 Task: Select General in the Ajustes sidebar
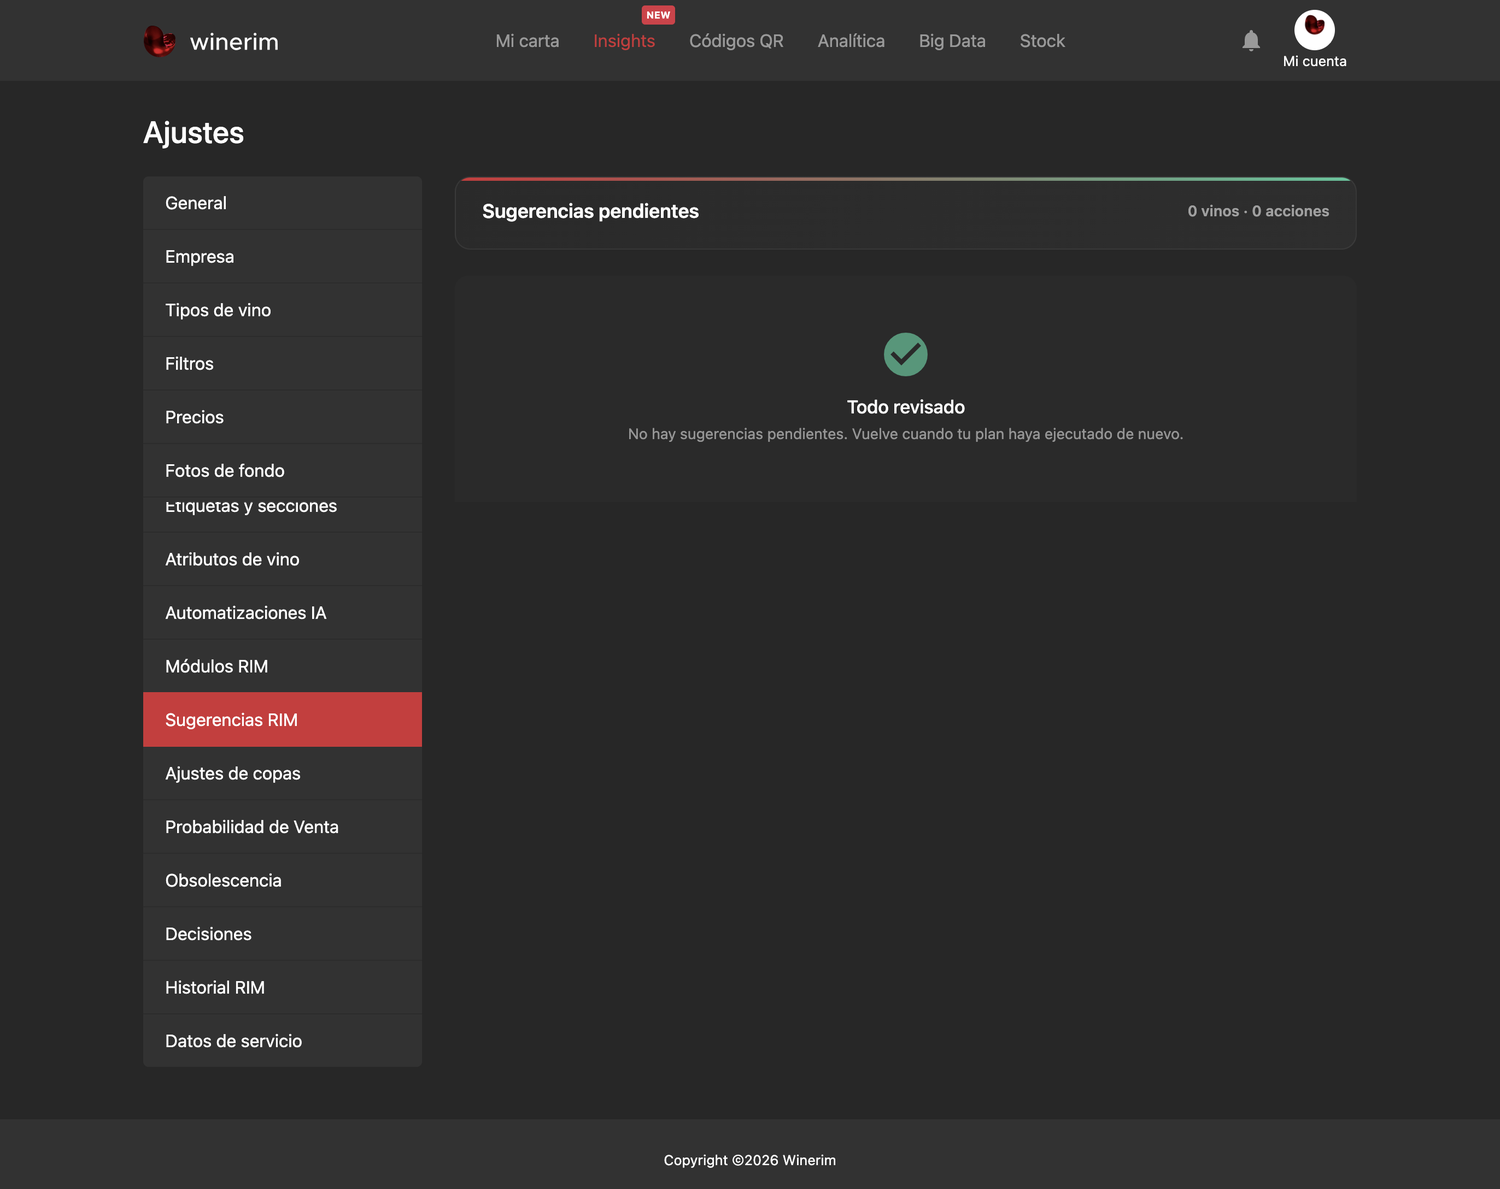click(x=282, y=203)
